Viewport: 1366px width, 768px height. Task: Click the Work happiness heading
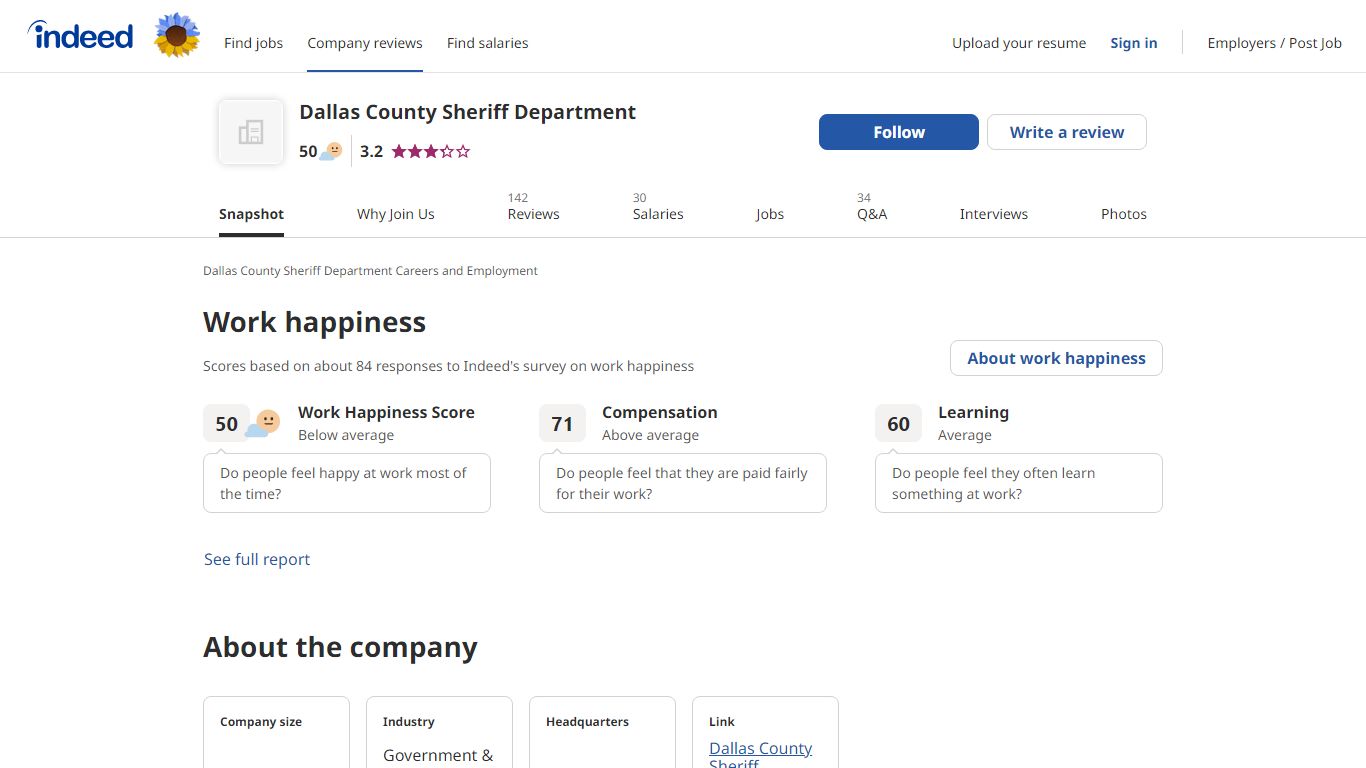tap(315, 322)
